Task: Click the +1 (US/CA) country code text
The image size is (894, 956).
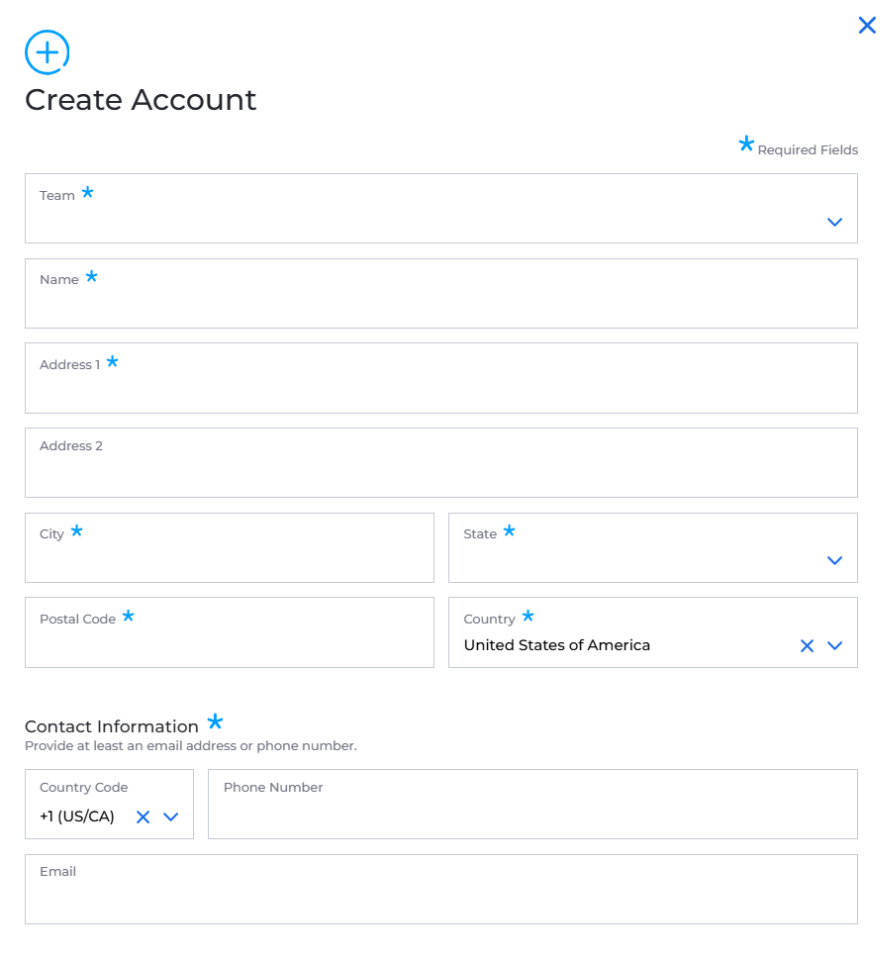Action: coord(77,816)
